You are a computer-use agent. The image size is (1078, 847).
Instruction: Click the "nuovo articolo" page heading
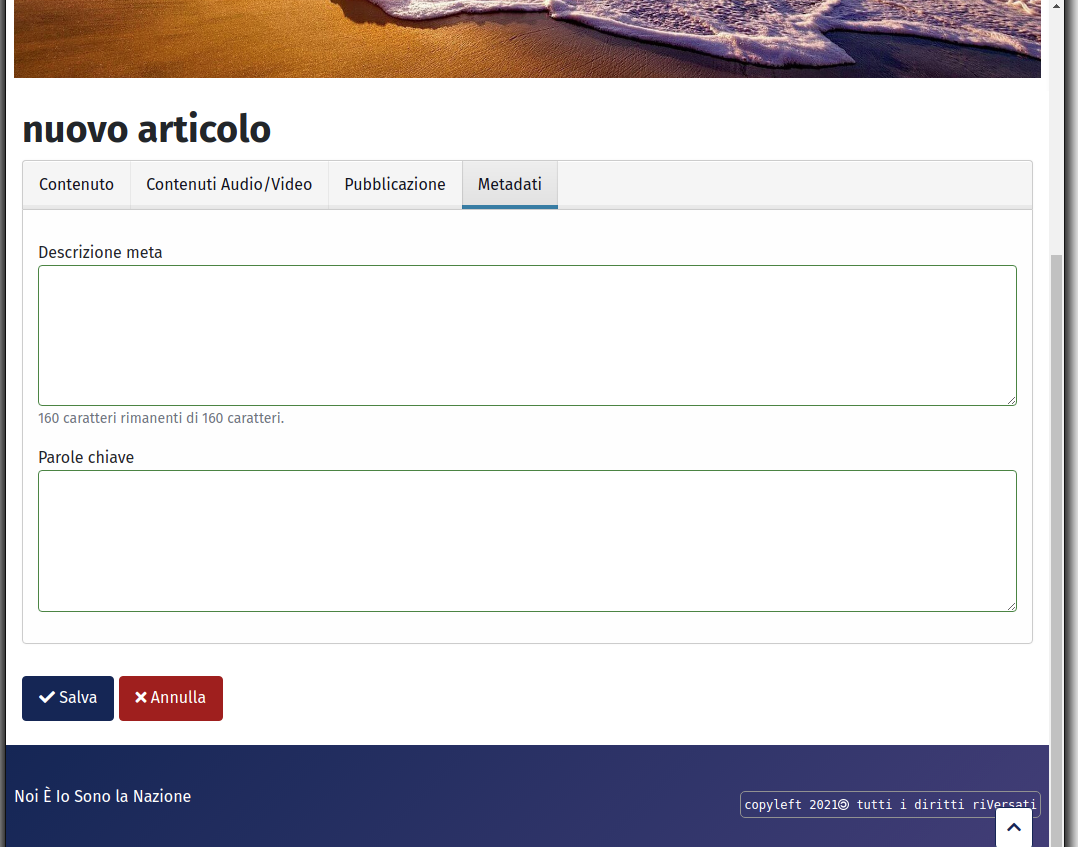(146, 130)
